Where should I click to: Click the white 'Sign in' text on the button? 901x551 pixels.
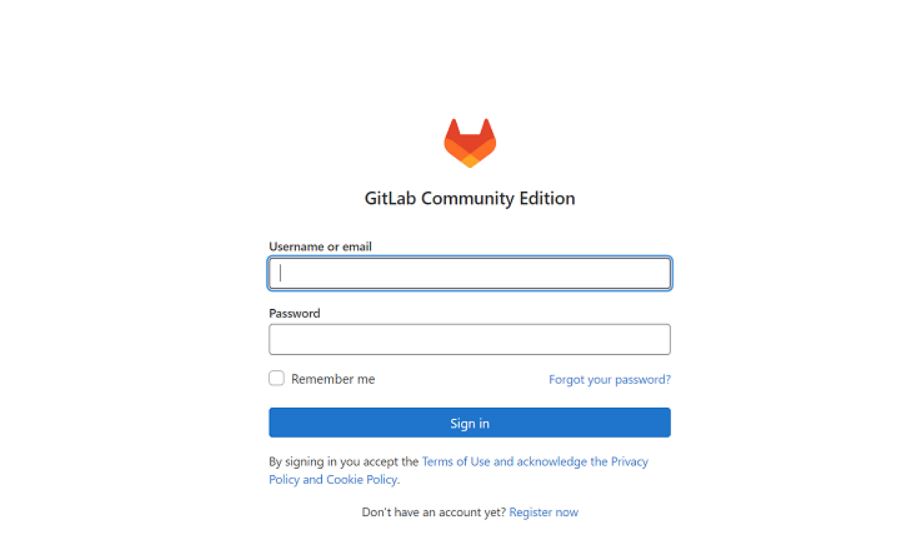469,423
